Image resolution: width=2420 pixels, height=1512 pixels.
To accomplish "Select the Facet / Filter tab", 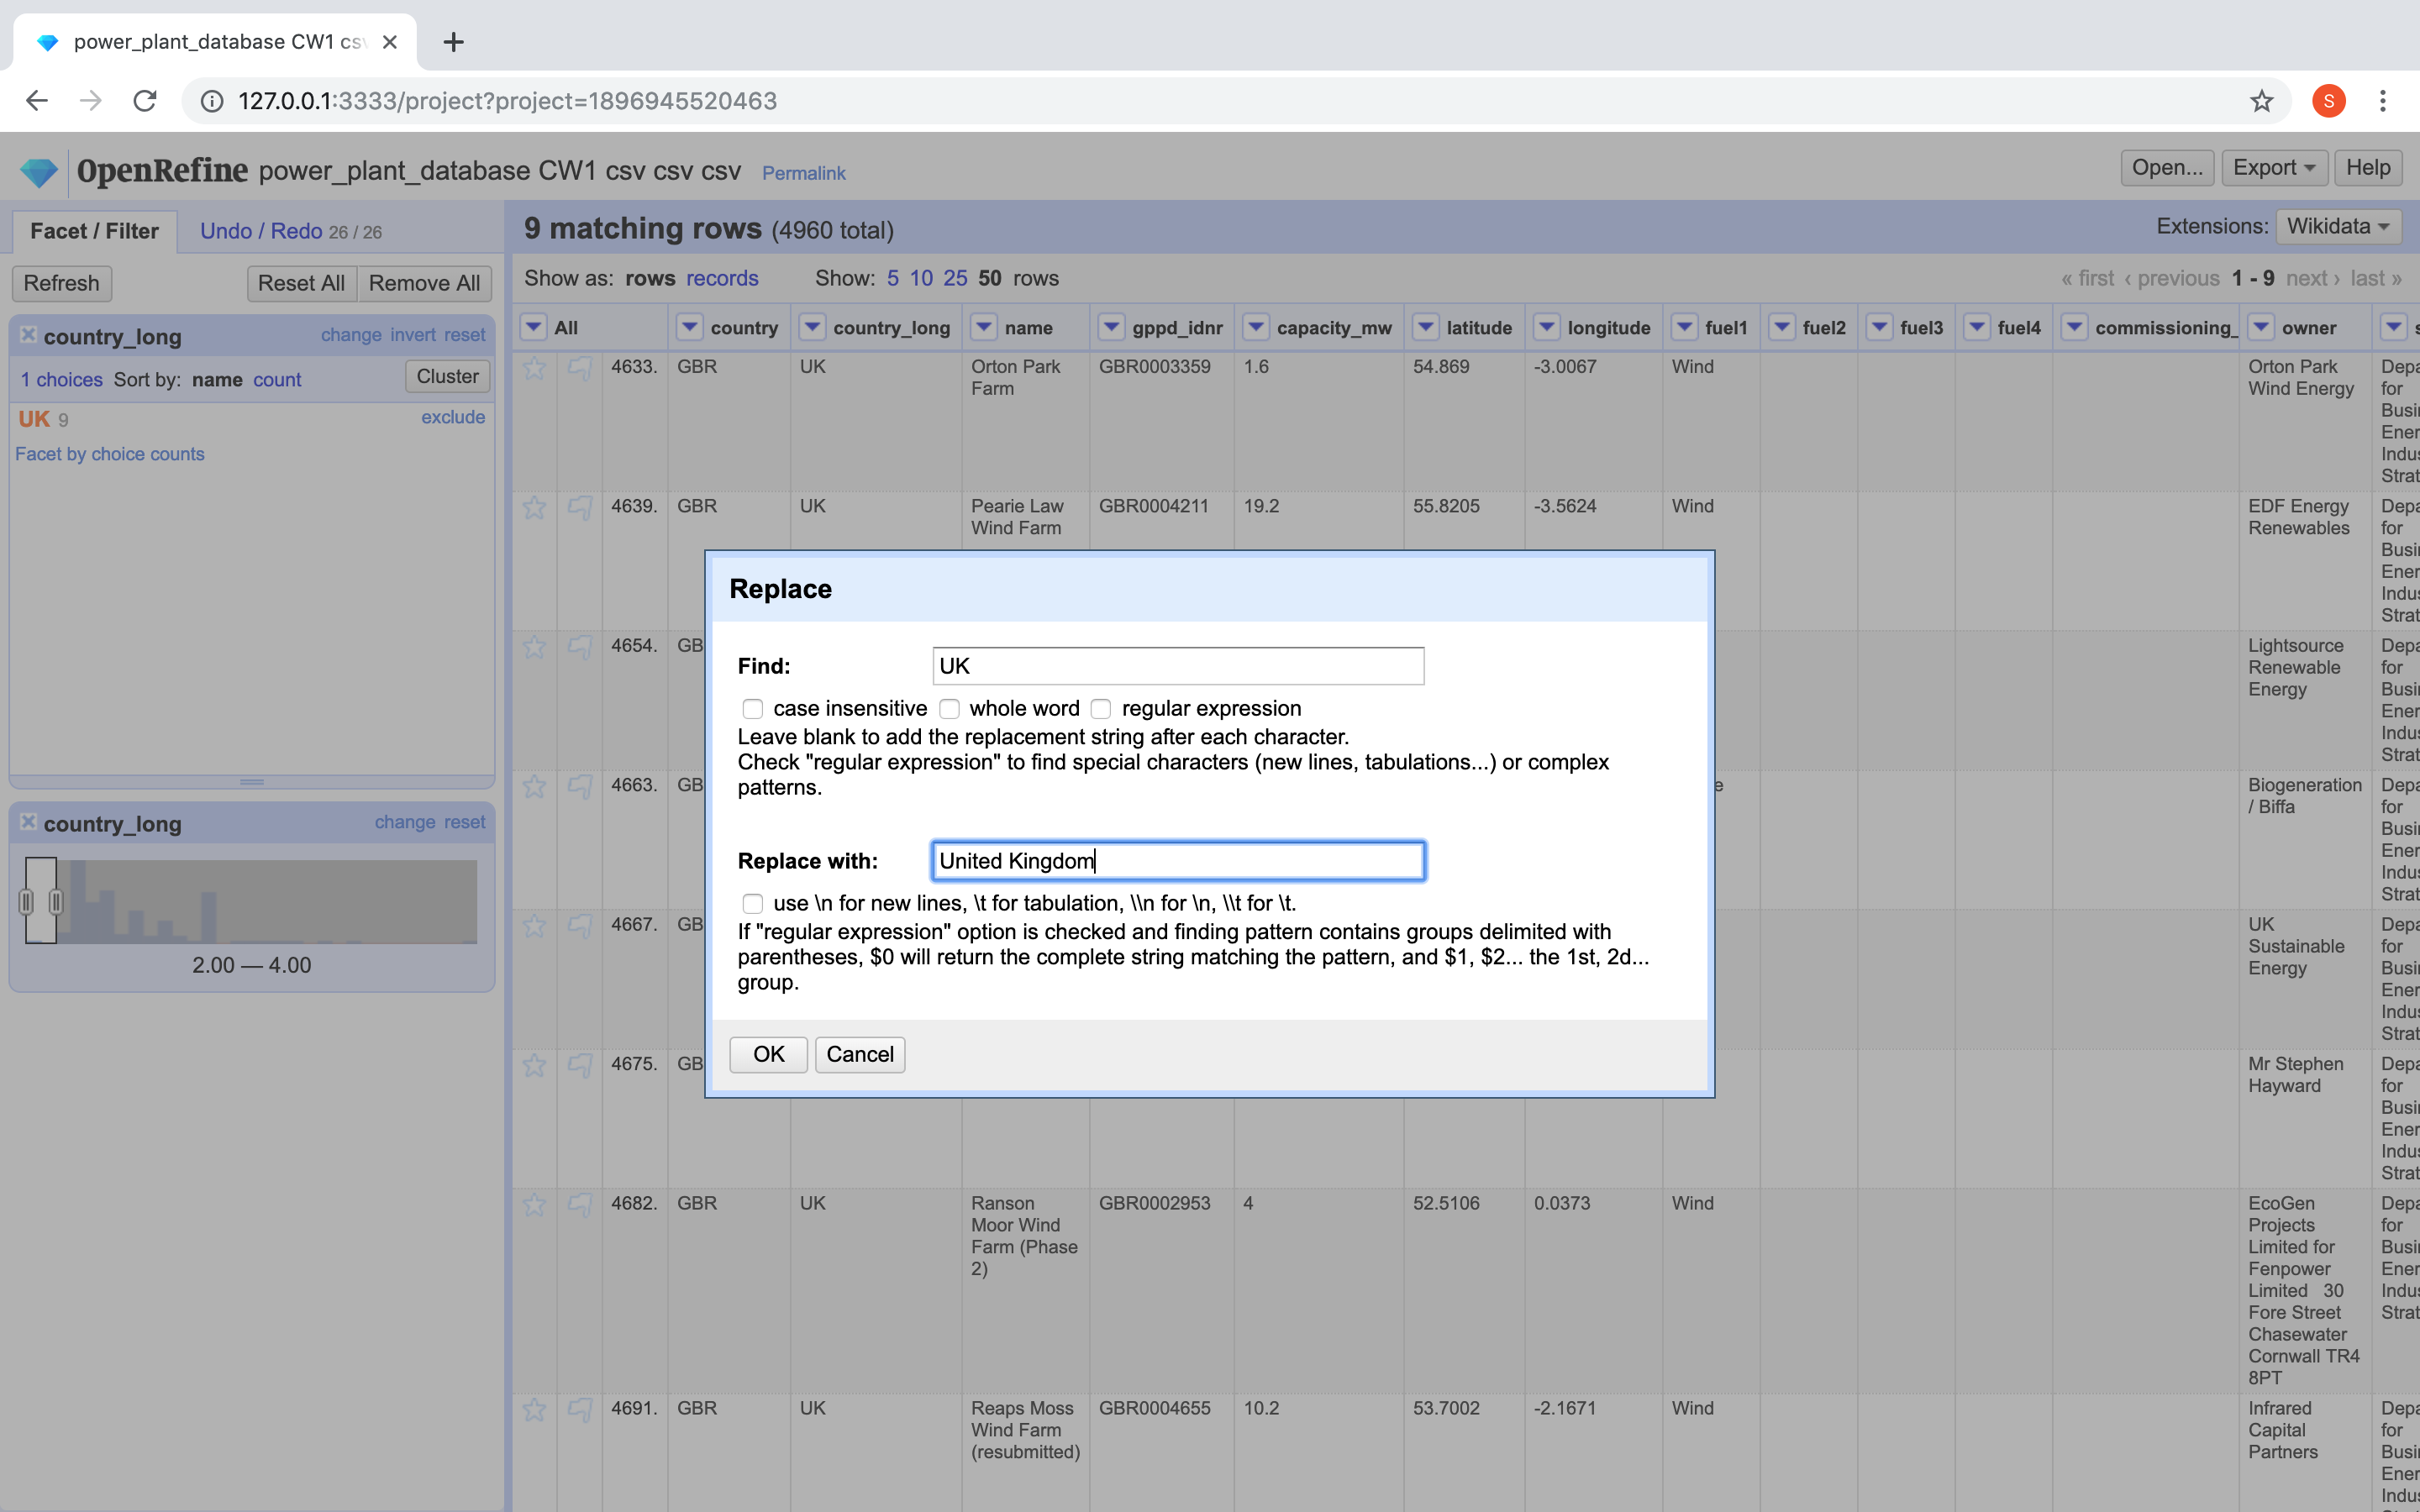I will [x=94, y=231].
